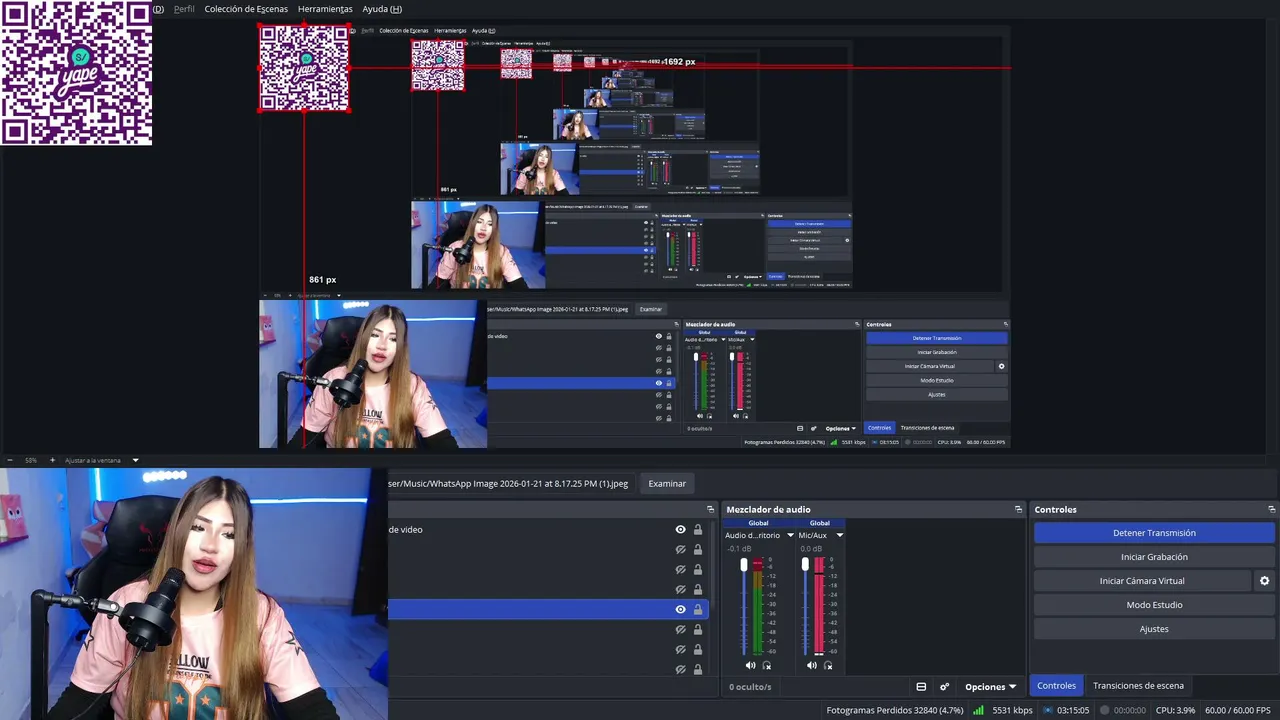Click the green signal bars status icon

point(978,710)
